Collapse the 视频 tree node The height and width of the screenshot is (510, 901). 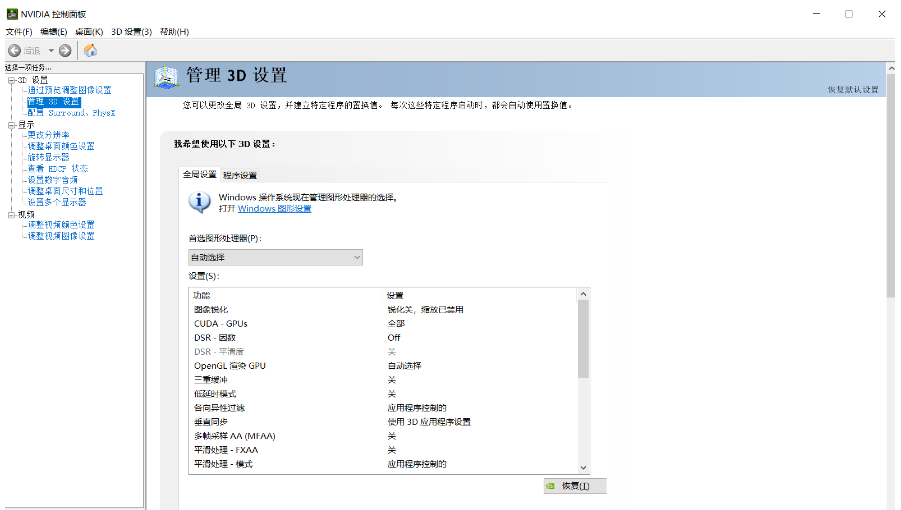pyautogui.click(x=10, y=214)
